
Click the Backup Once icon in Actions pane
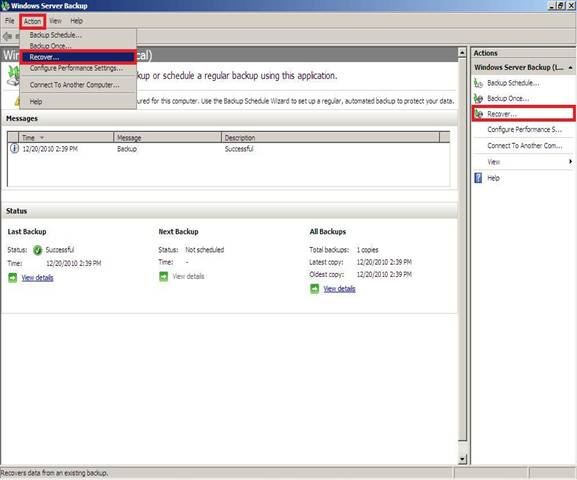click(x=478, y=99)
